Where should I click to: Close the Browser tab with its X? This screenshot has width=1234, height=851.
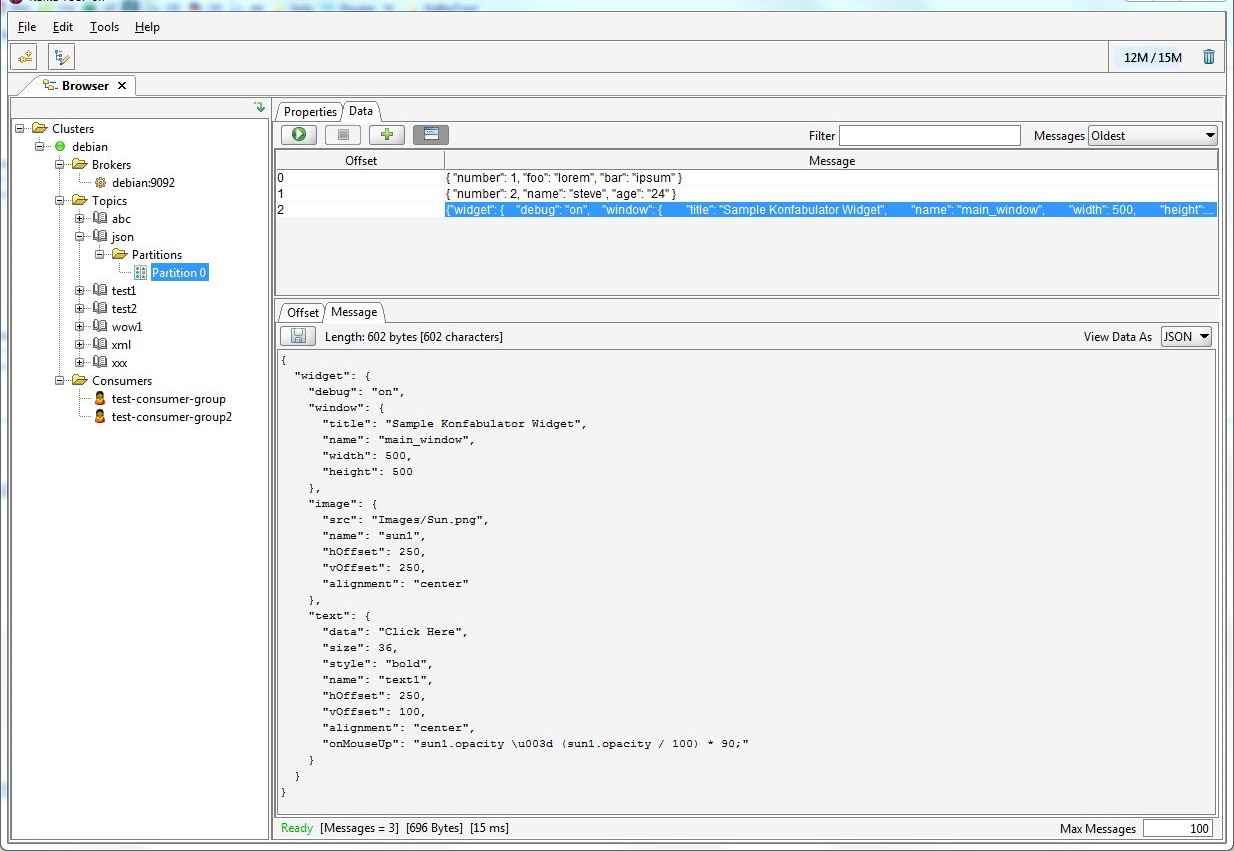(x=122, y=86)
